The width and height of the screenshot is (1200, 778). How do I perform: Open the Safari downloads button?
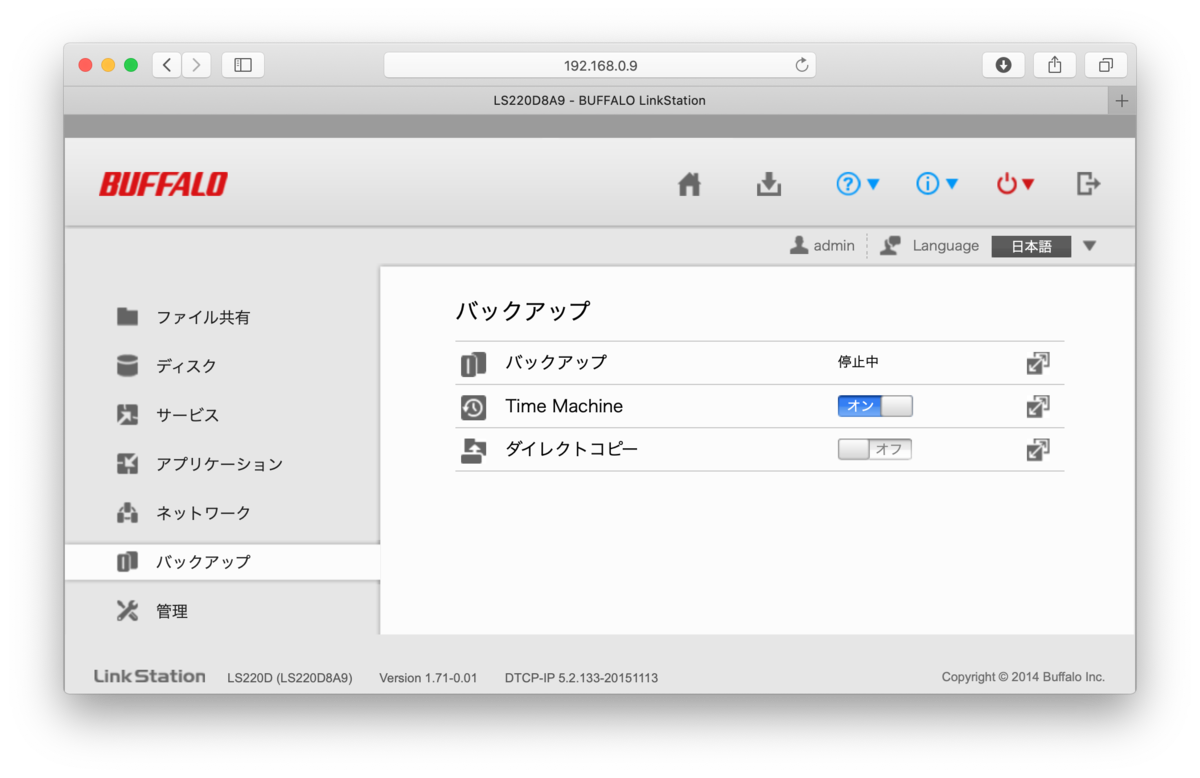[x=1003, y=65]
